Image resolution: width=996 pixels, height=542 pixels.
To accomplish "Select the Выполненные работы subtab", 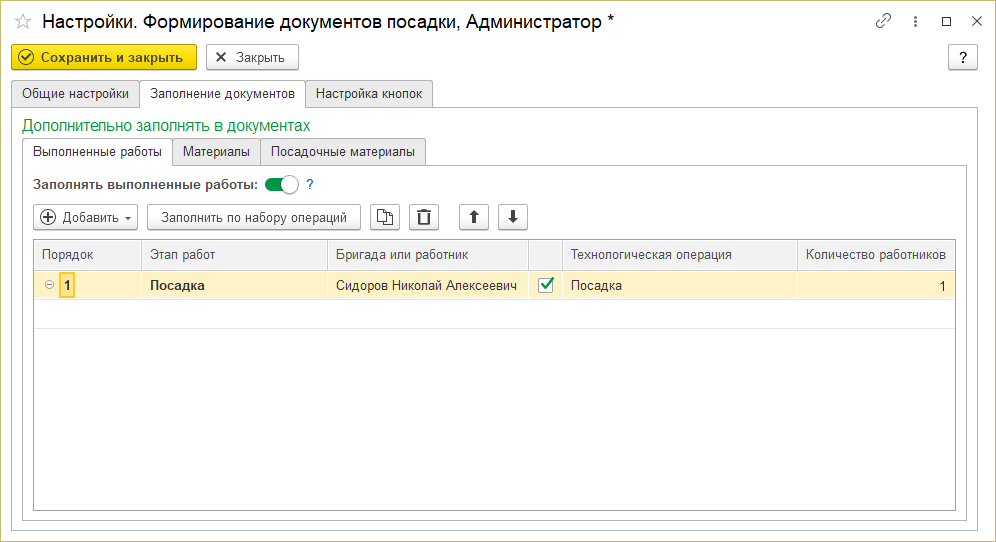I will pyautogui.click(x=97, y=152).
